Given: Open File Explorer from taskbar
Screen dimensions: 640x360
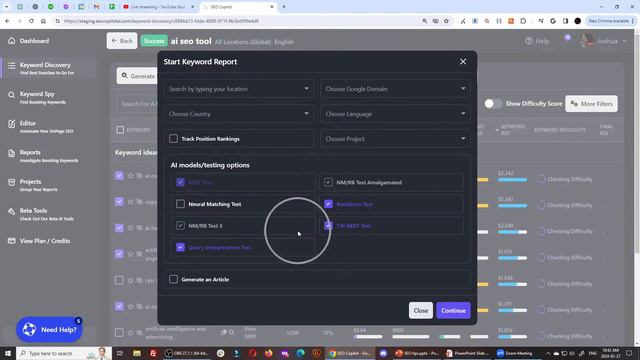Looking at the screenshot, I should click(136, 353).
